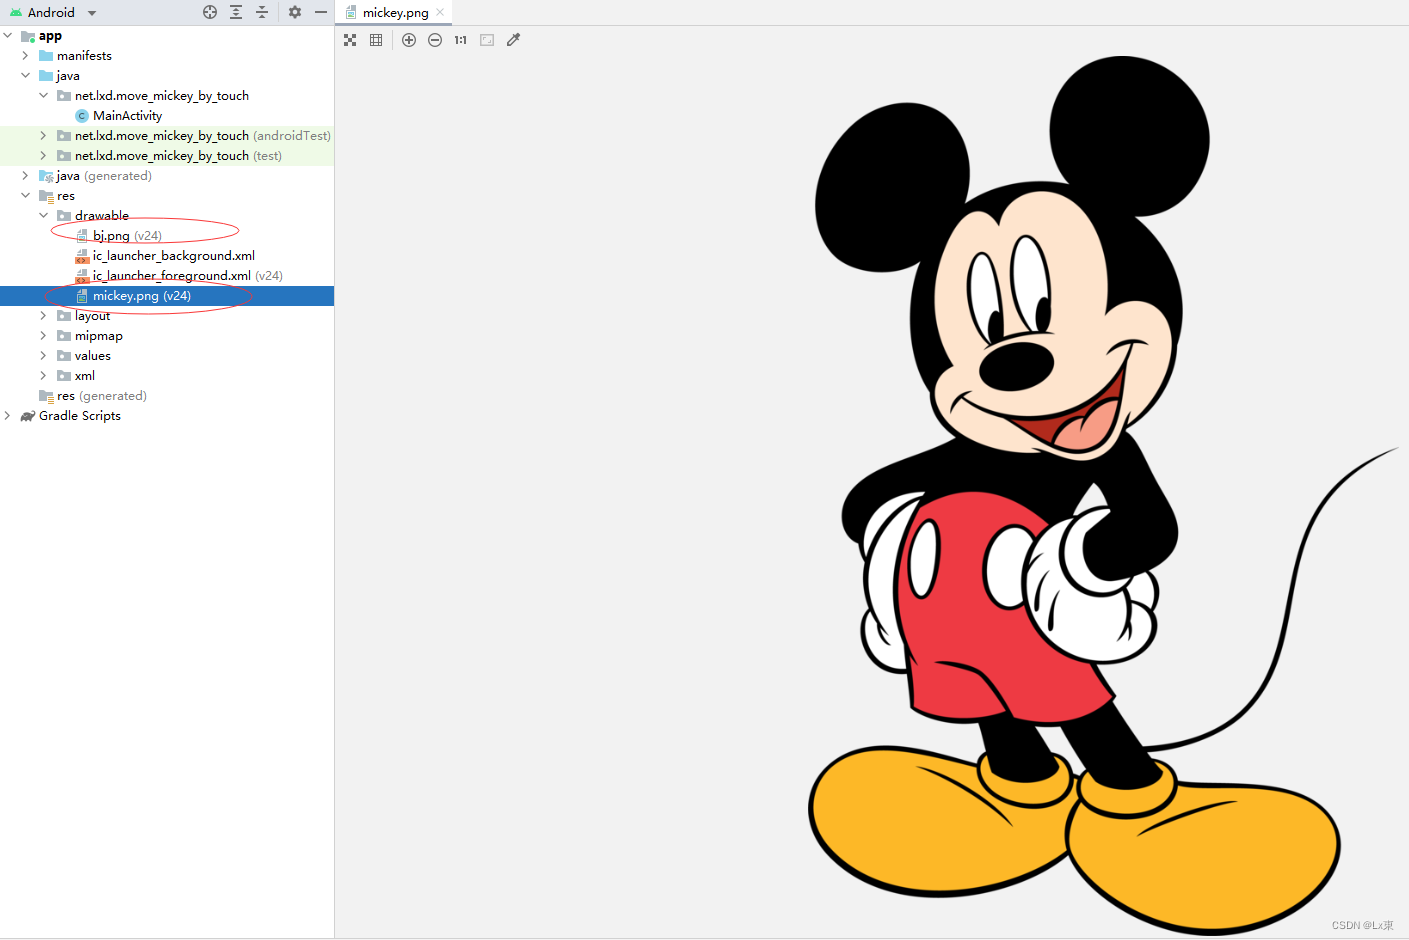
Task: Select ic_launcher_foreground.xml file
Action: [x=188, y=276]
